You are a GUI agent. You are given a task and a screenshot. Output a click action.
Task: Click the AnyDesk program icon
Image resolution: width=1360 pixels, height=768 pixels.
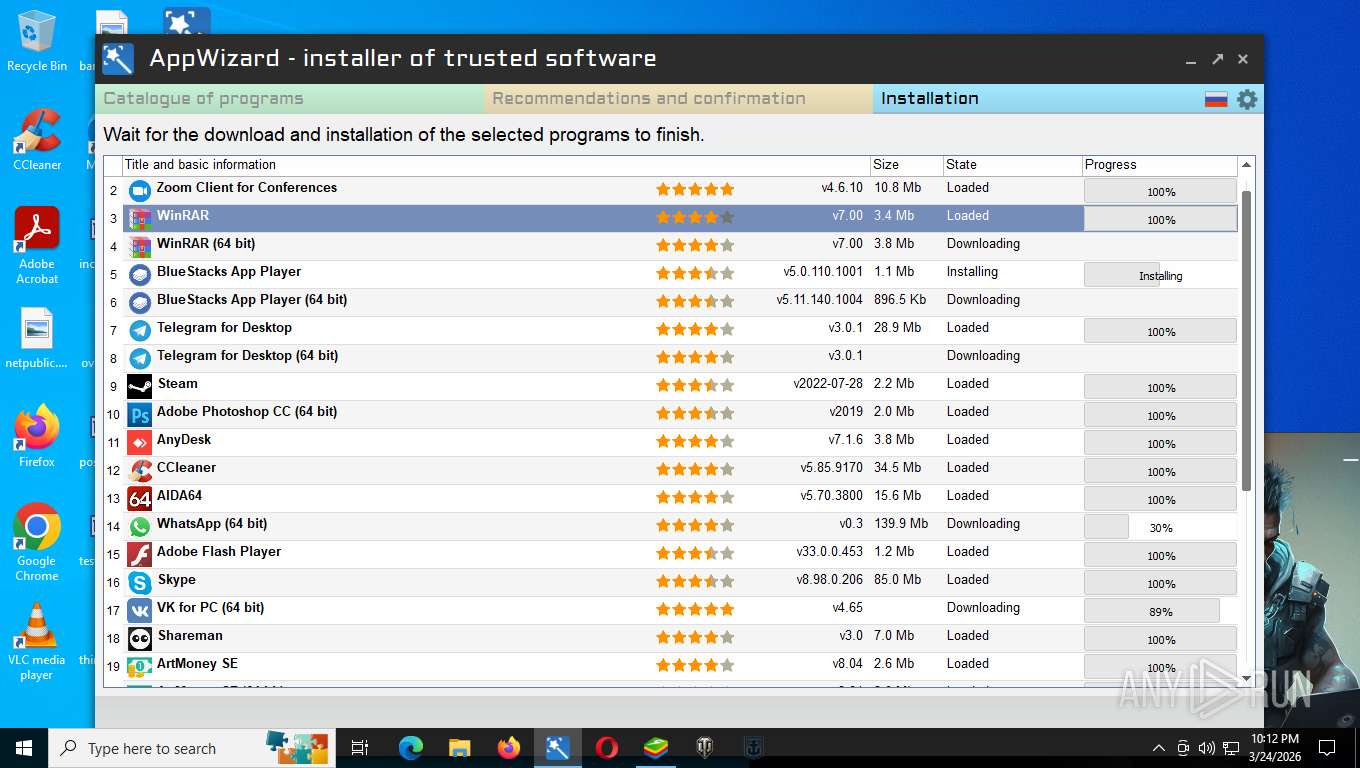(x=140, y=442)
